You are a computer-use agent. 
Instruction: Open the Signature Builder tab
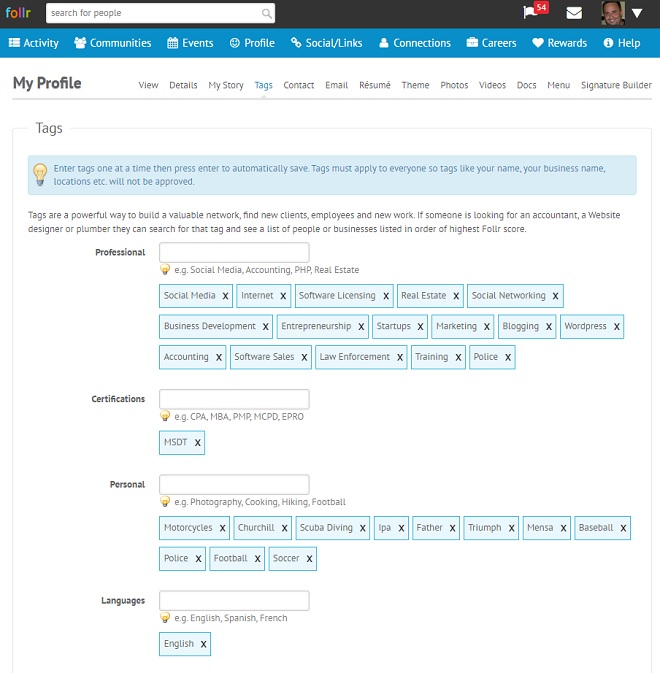(616, 85)
